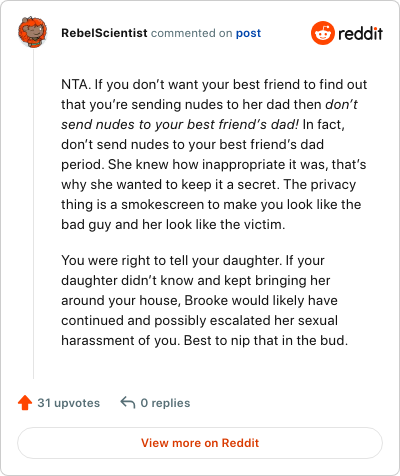Click the sentence "Best to nip that in the bud."
This screenshot has height=476, width=400.
266,340
